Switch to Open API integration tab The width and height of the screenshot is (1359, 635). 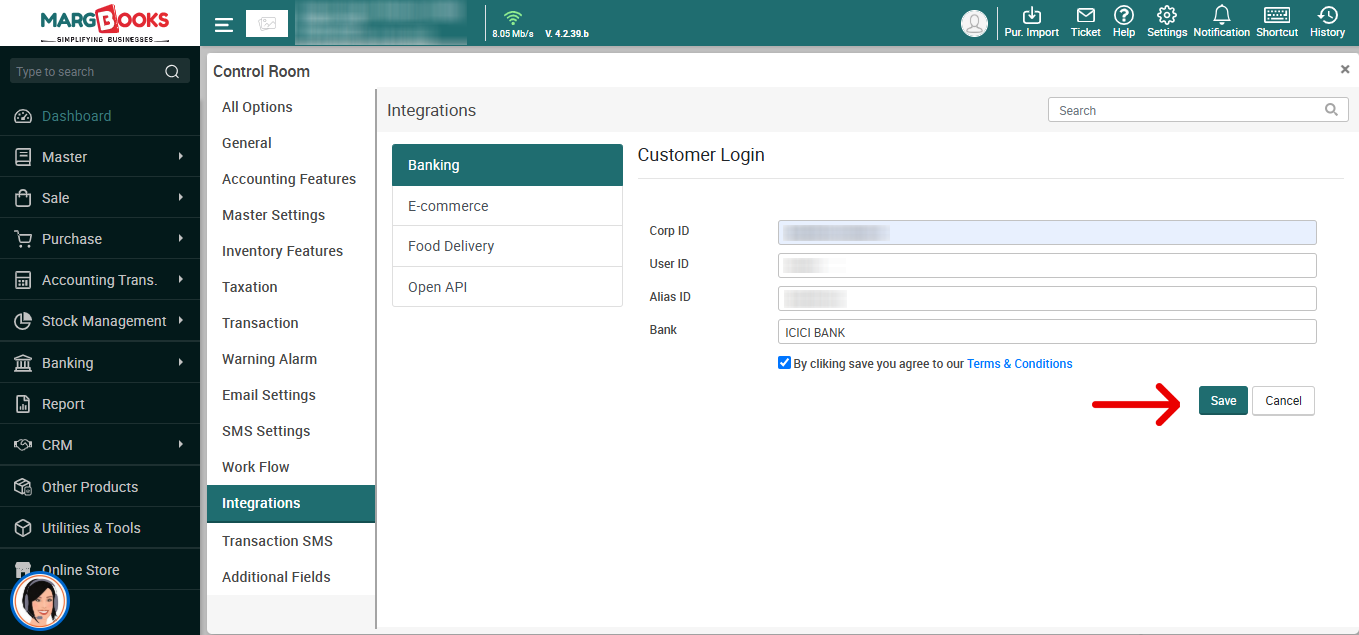click(x=507, y=287)
